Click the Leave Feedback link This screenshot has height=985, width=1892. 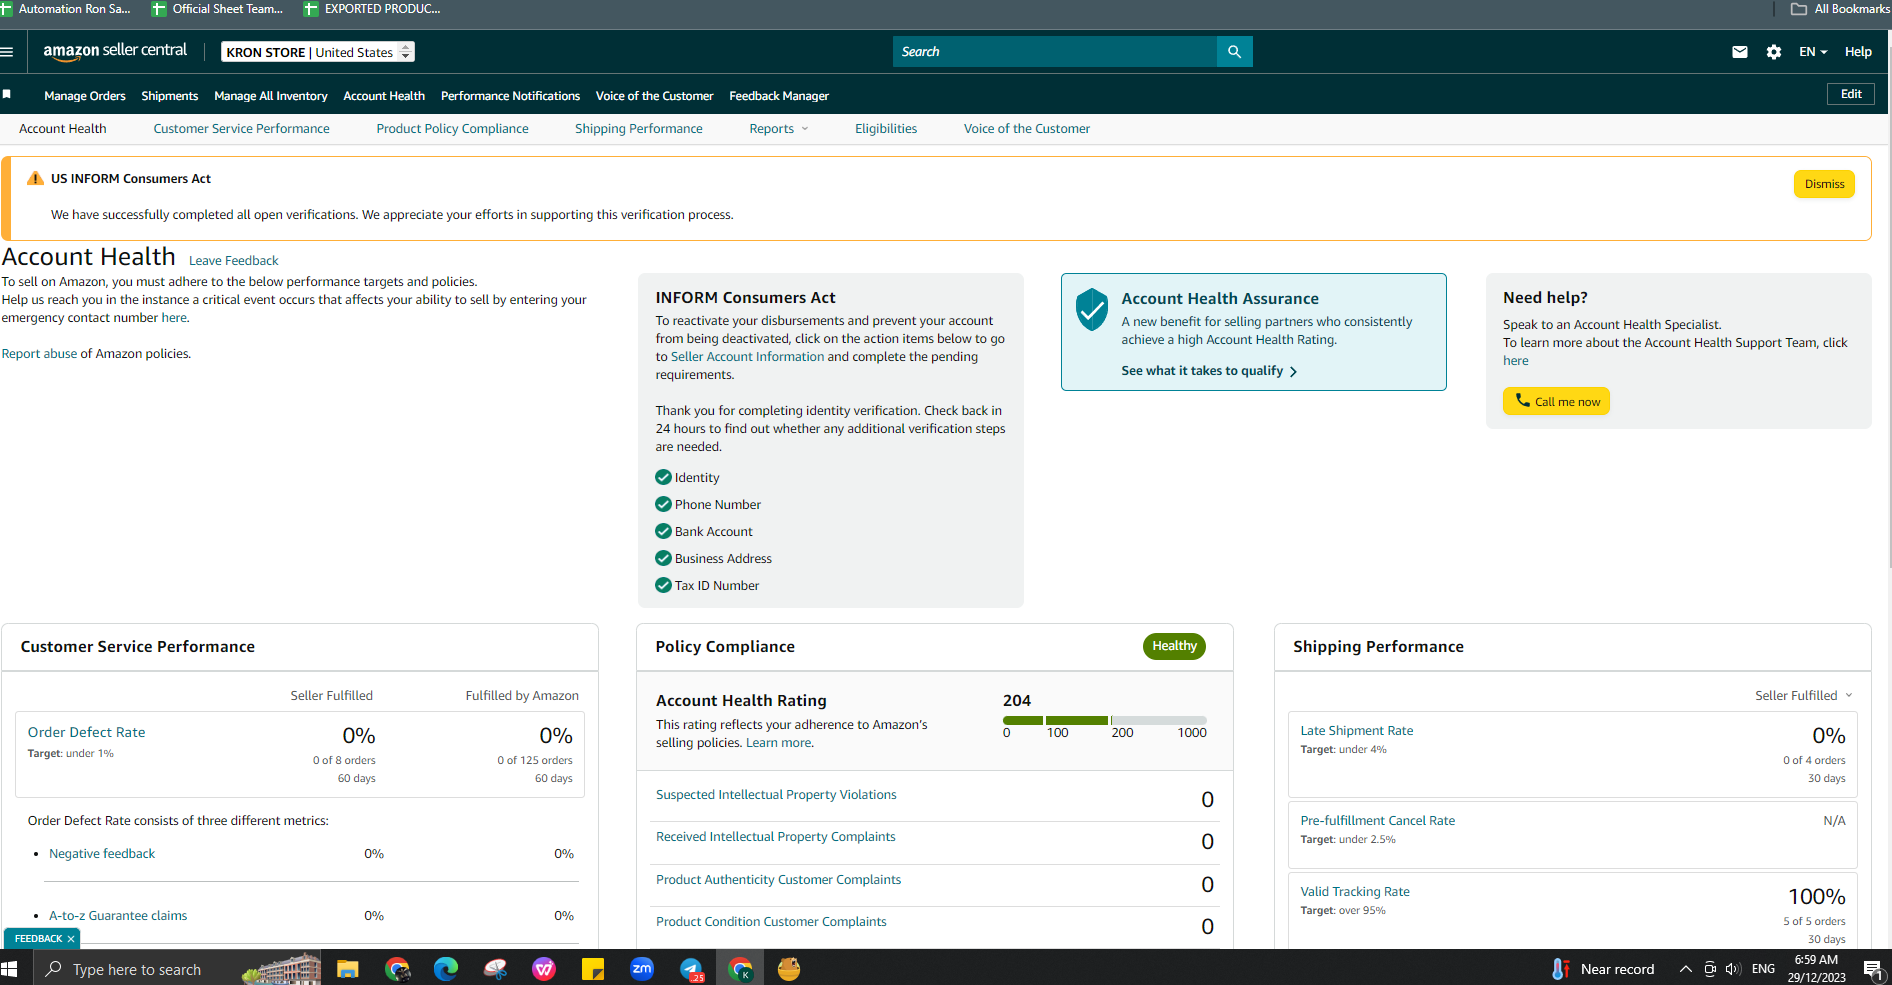(x=234, y=261)
